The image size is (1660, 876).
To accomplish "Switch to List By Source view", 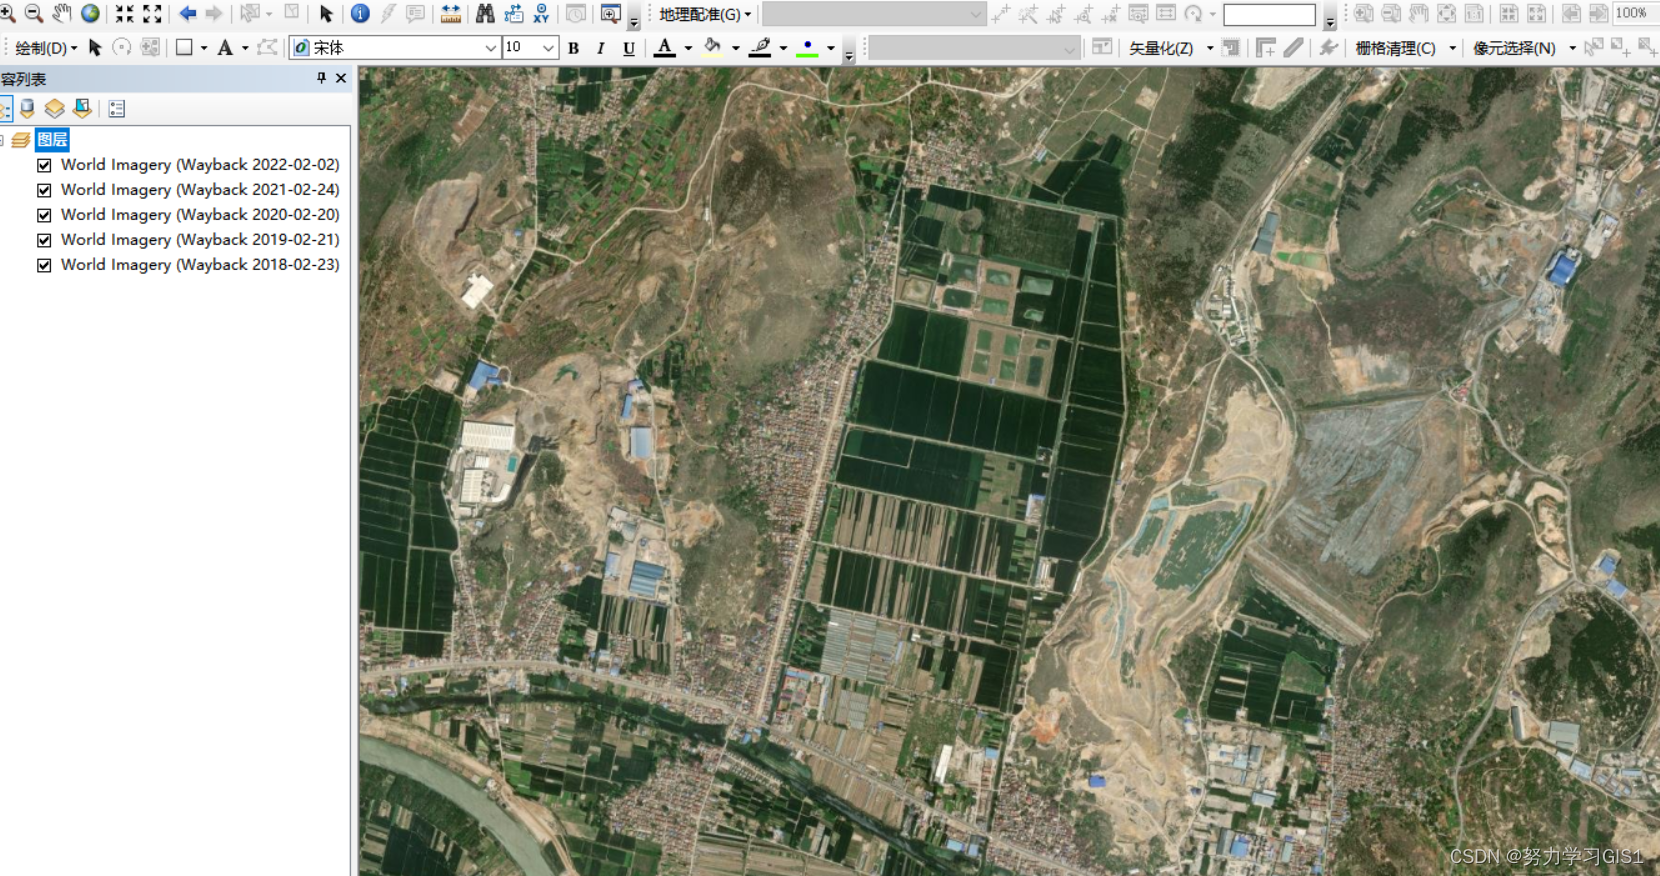I will coord(28,108).
